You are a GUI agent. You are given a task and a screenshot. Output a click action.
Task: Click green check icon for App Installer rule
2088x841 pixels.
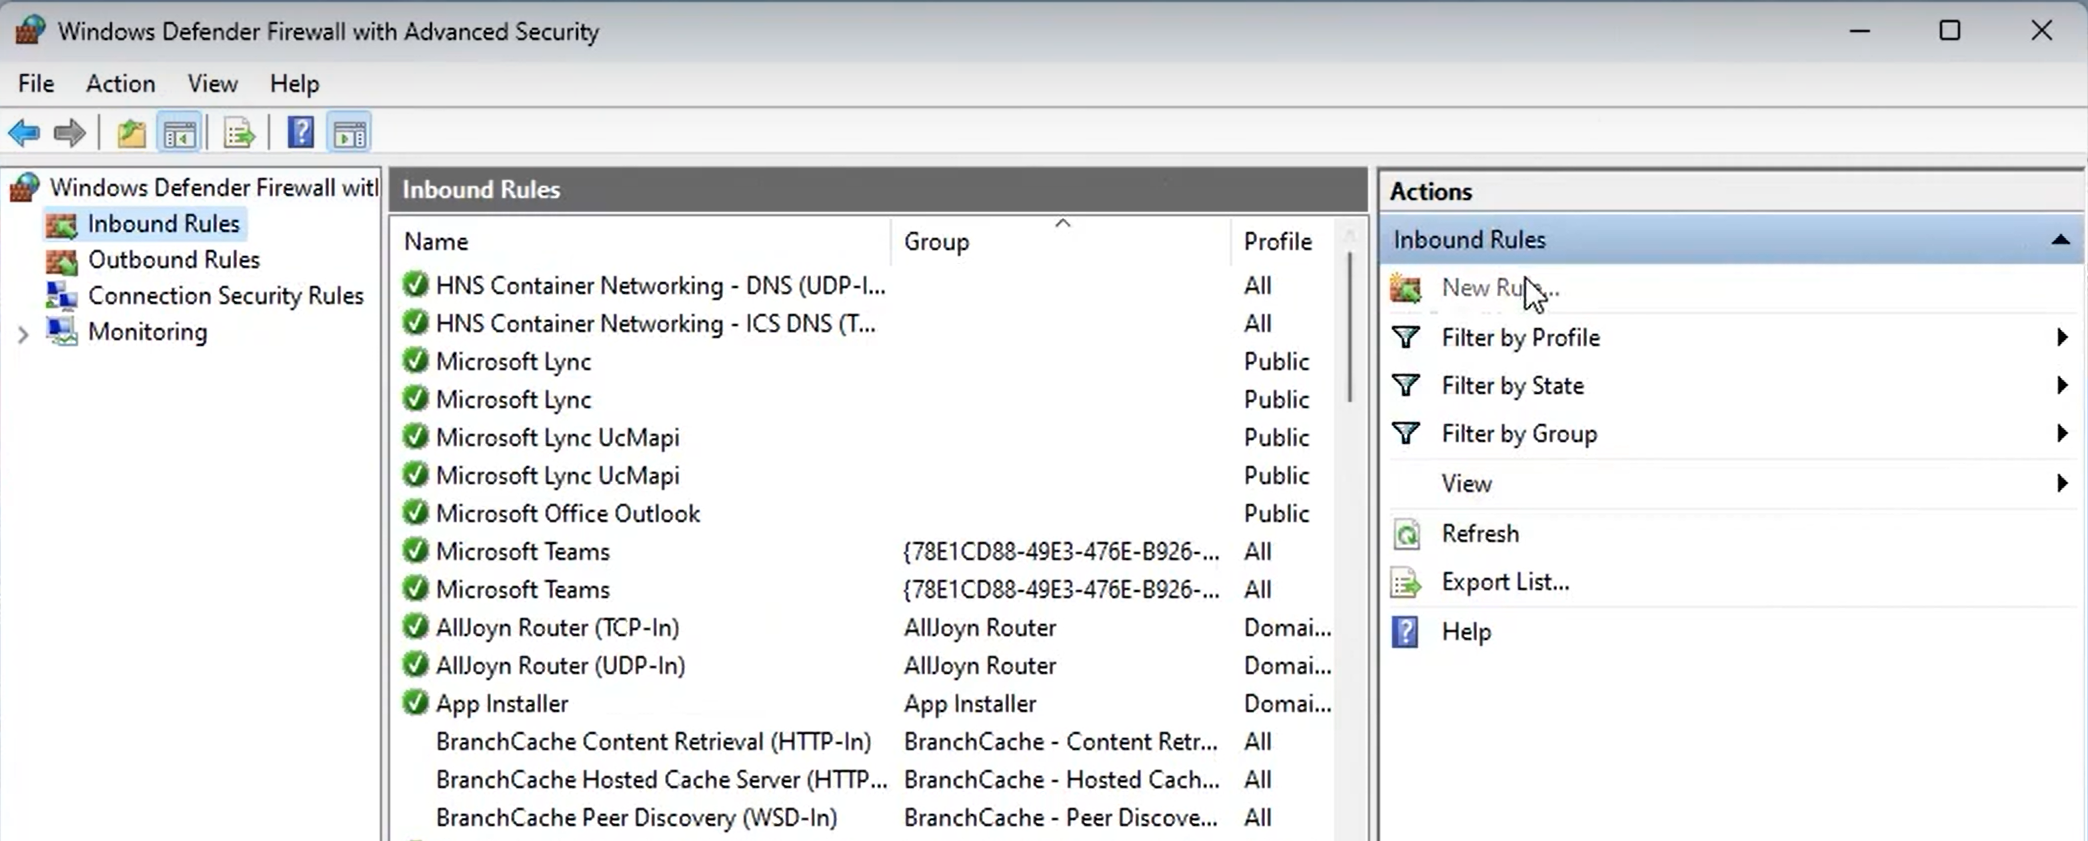[415, 702]
